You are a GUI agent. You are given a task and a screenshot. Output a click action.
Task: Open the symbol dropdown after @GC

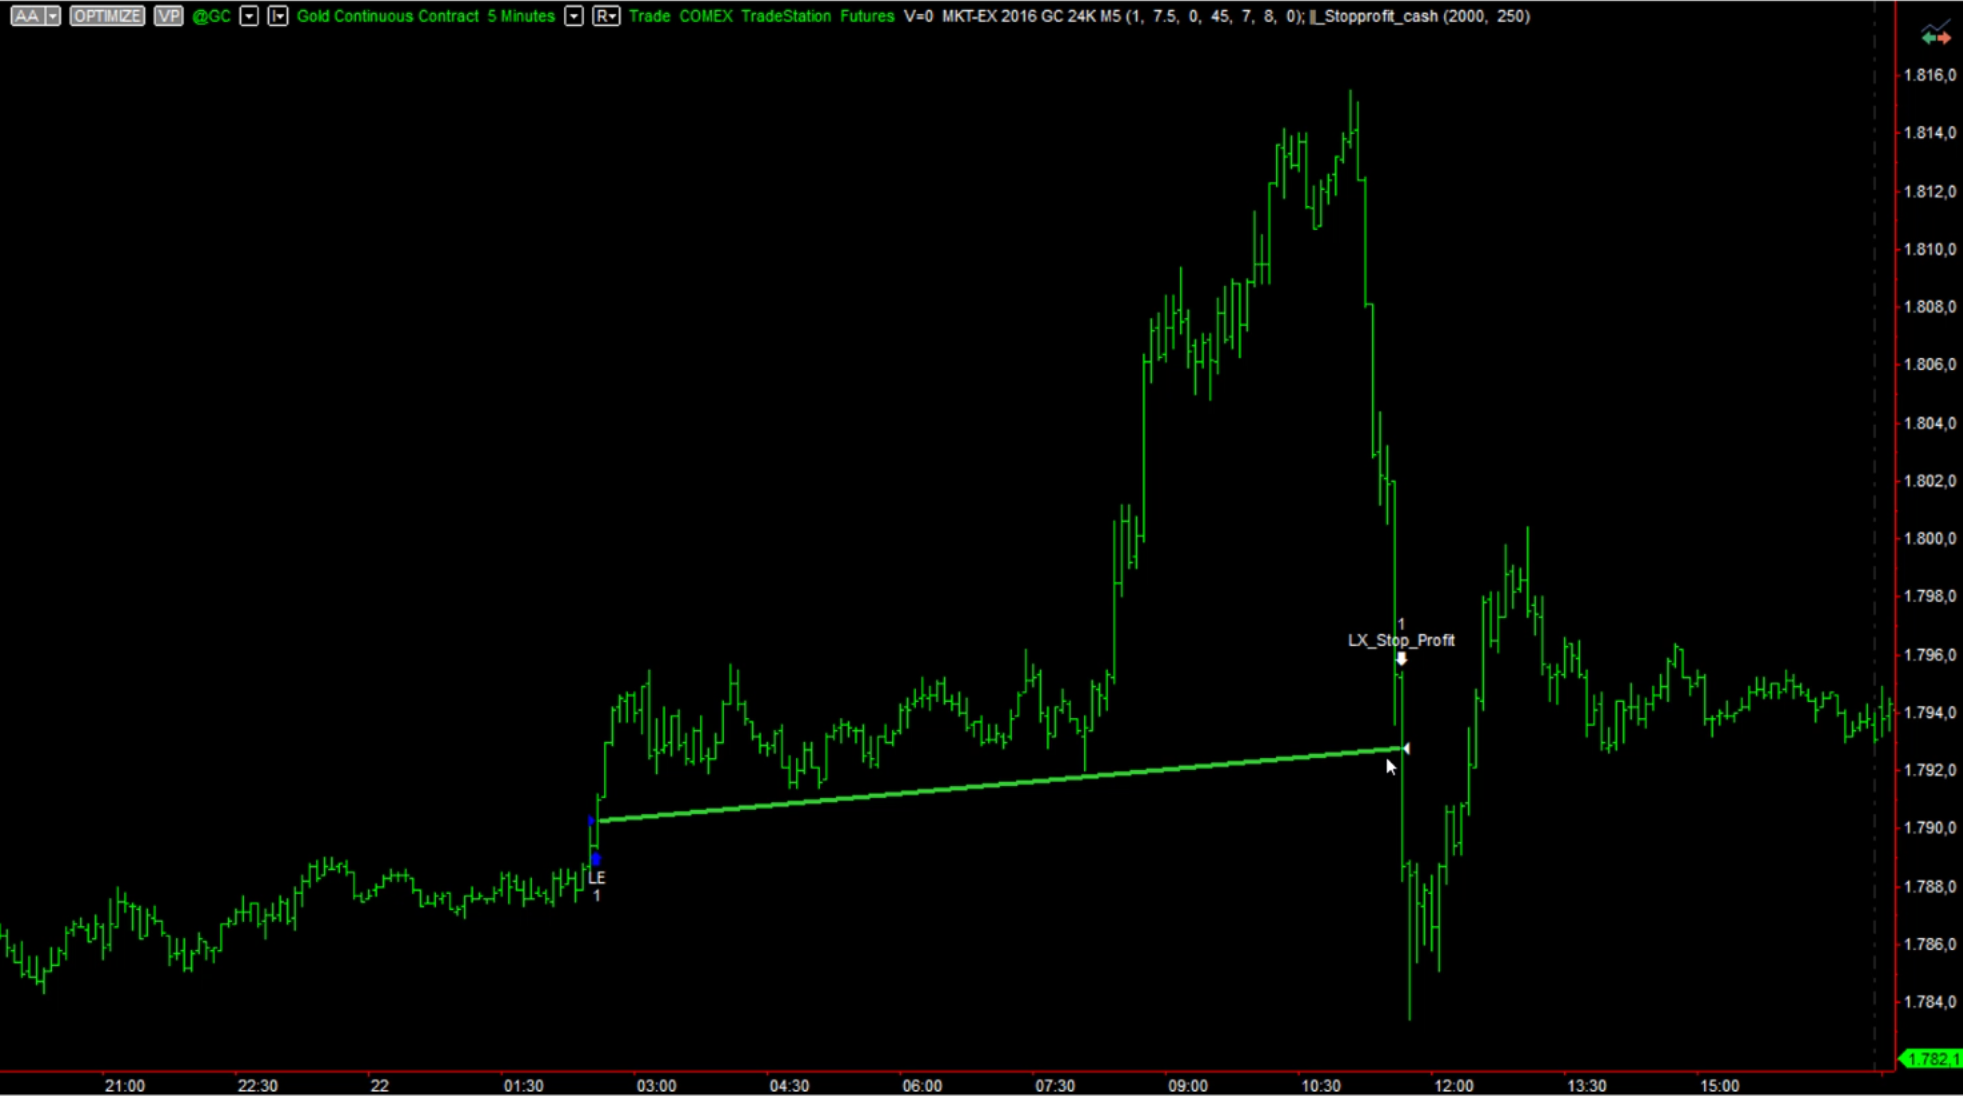click(249, 16)
